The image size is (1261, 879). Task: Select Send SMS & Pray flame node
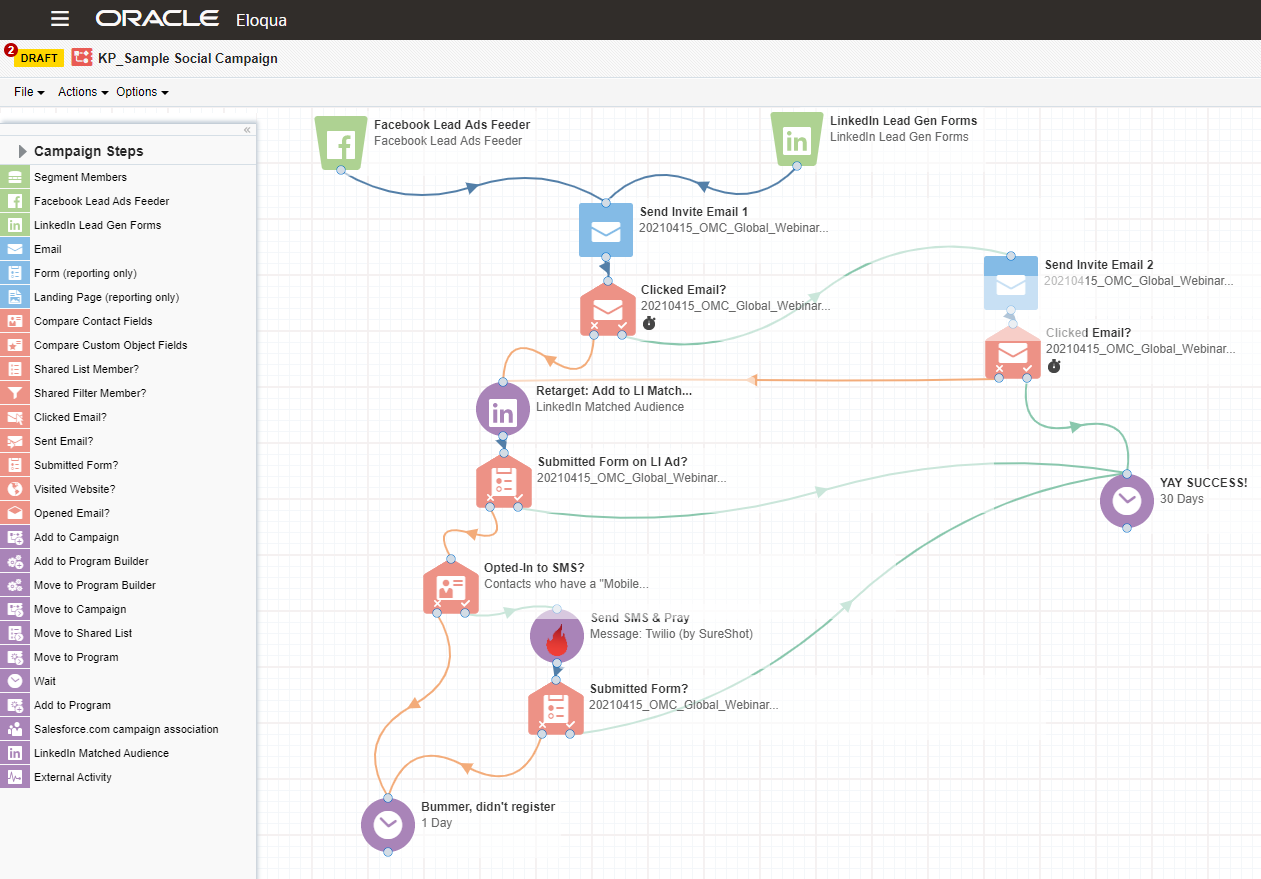coord(557,637)
